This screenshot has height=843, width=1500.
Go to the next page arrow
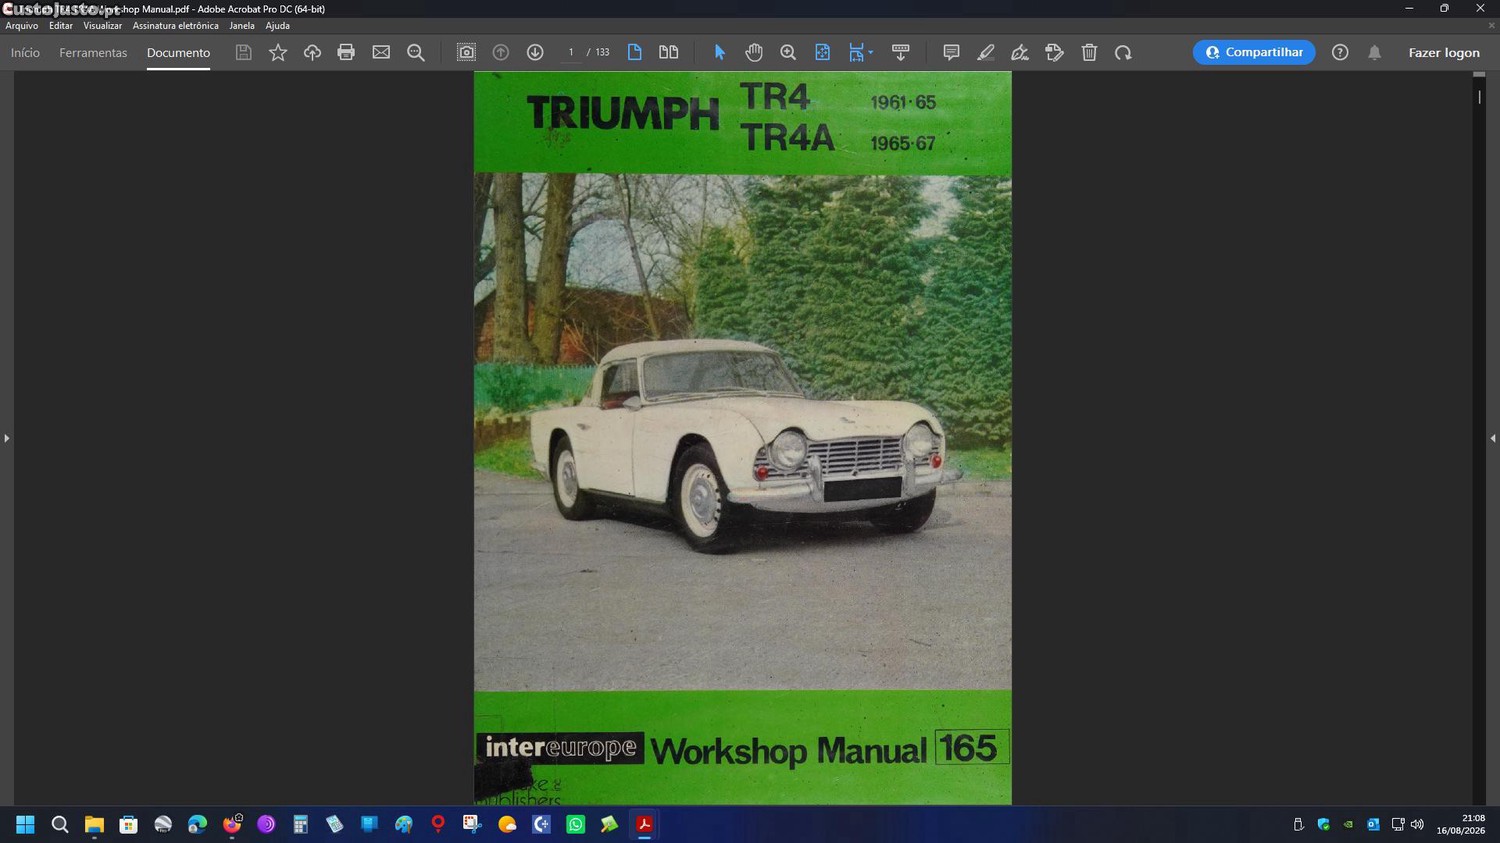click(x=535, y=53)
